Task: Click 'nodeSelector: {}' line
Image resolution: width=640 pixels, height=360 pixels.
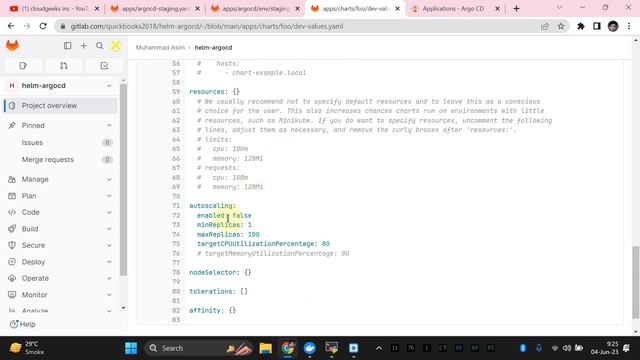Action: tap(220, 272)
